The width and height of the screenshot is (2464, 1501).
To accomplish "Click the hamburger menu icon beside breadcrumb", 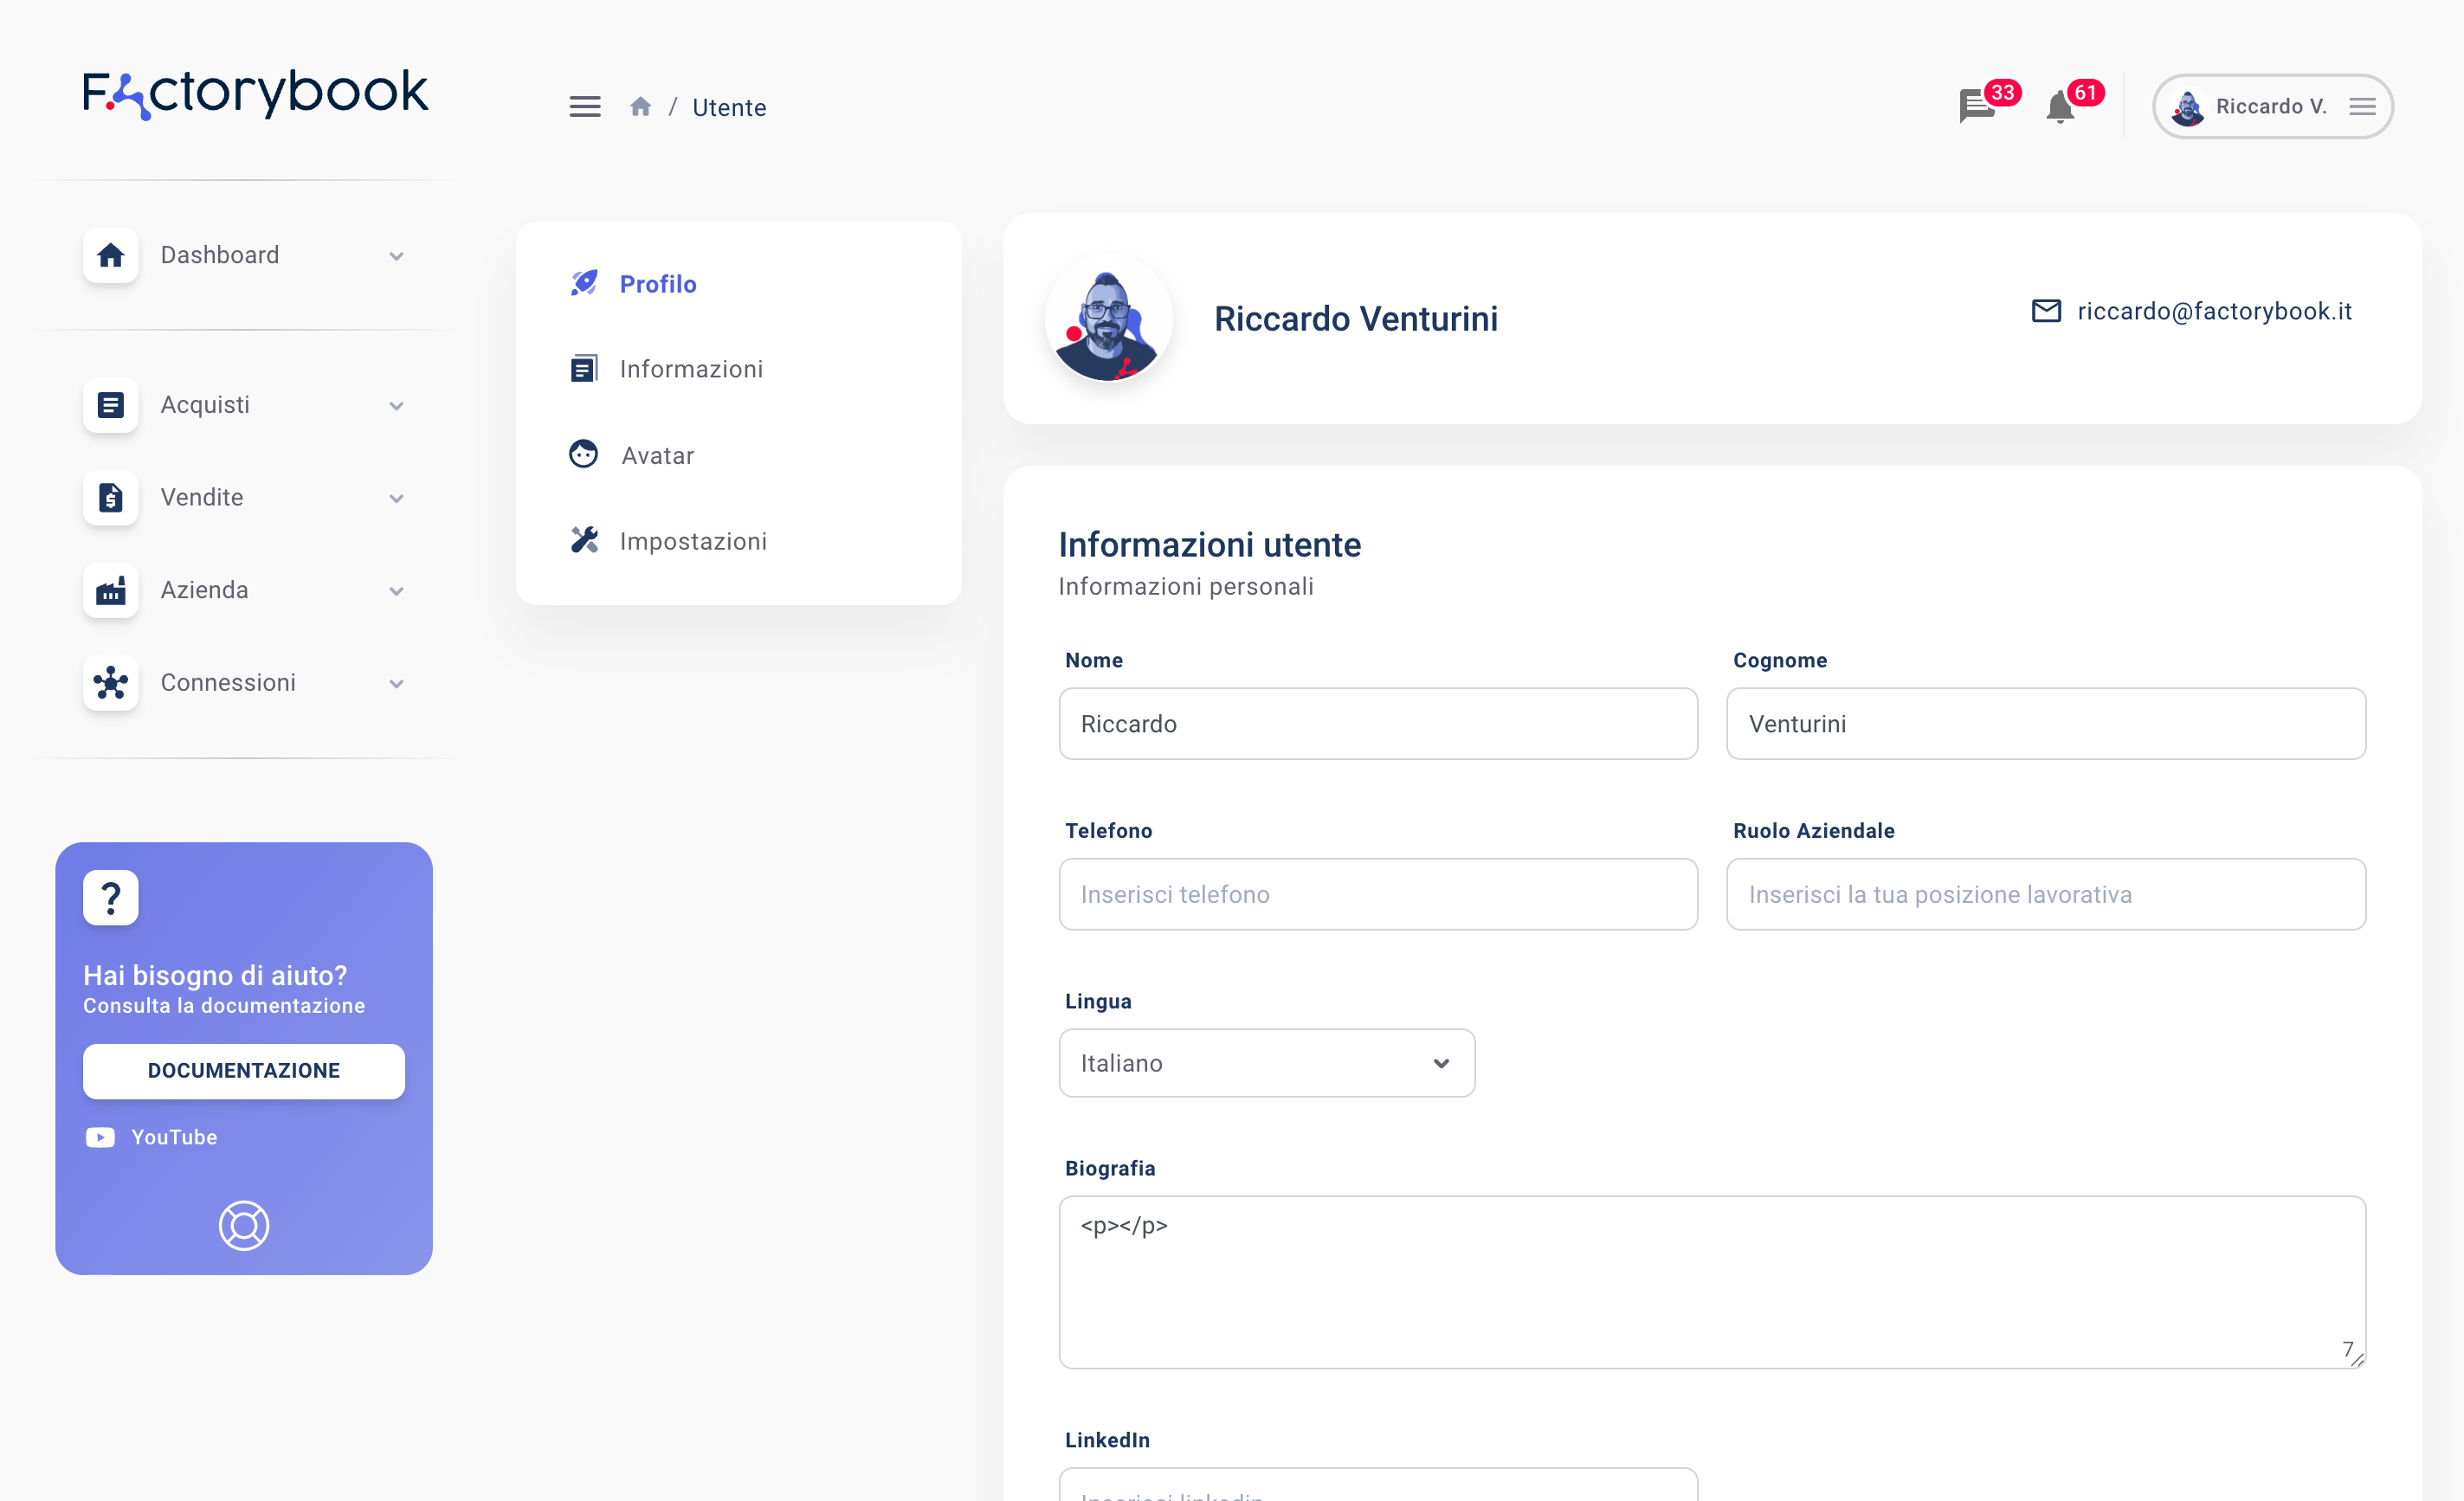I will coord(585,107).
